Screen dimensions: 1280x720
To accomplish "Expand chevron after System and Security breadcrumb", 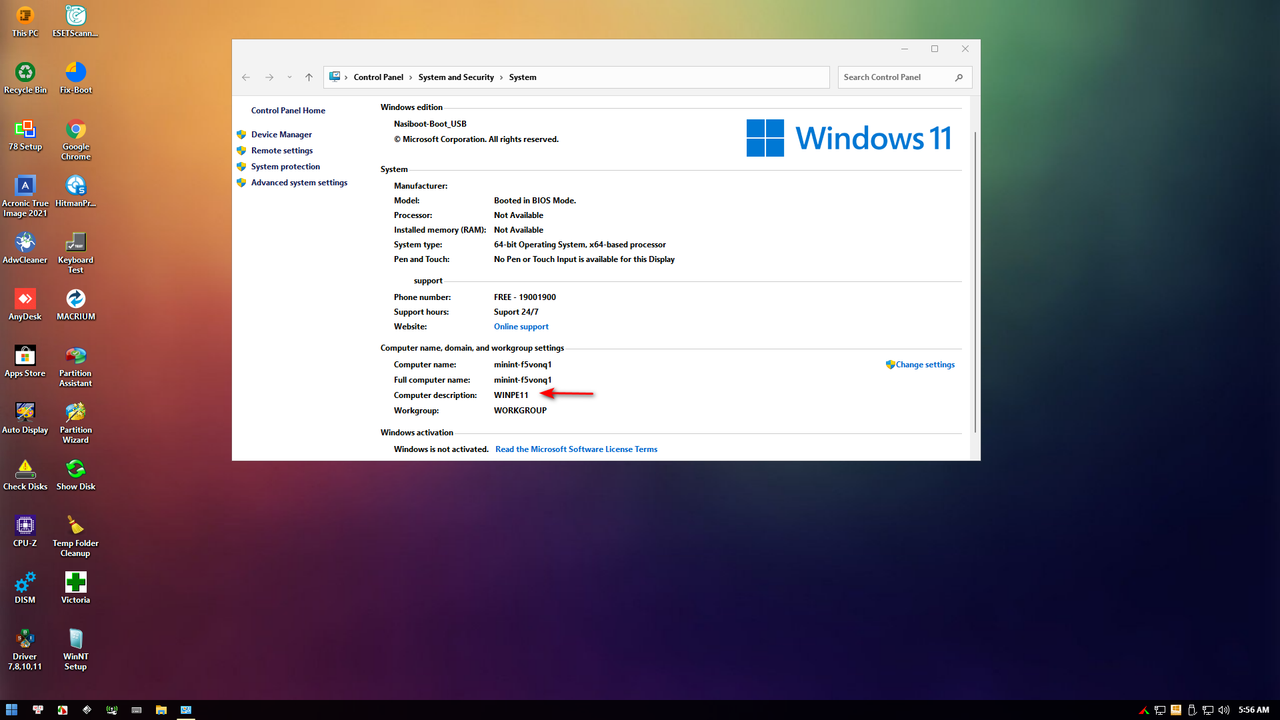I will (502, 77).
